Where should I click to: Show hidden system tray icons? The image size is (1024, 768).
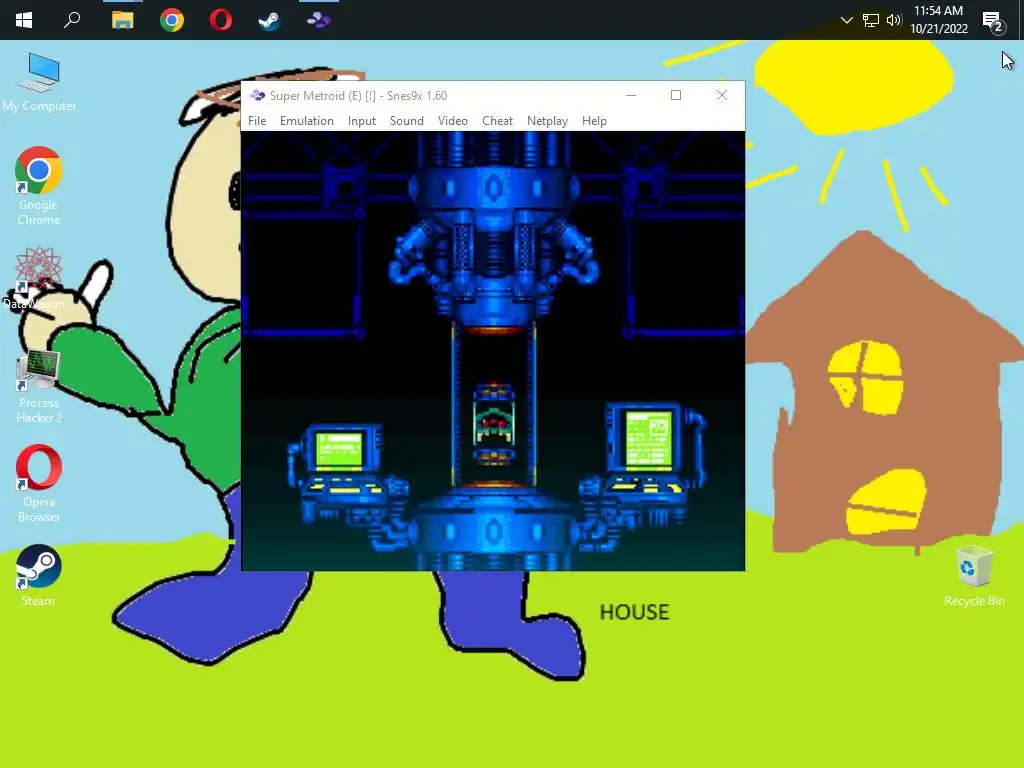coord(846,20)
